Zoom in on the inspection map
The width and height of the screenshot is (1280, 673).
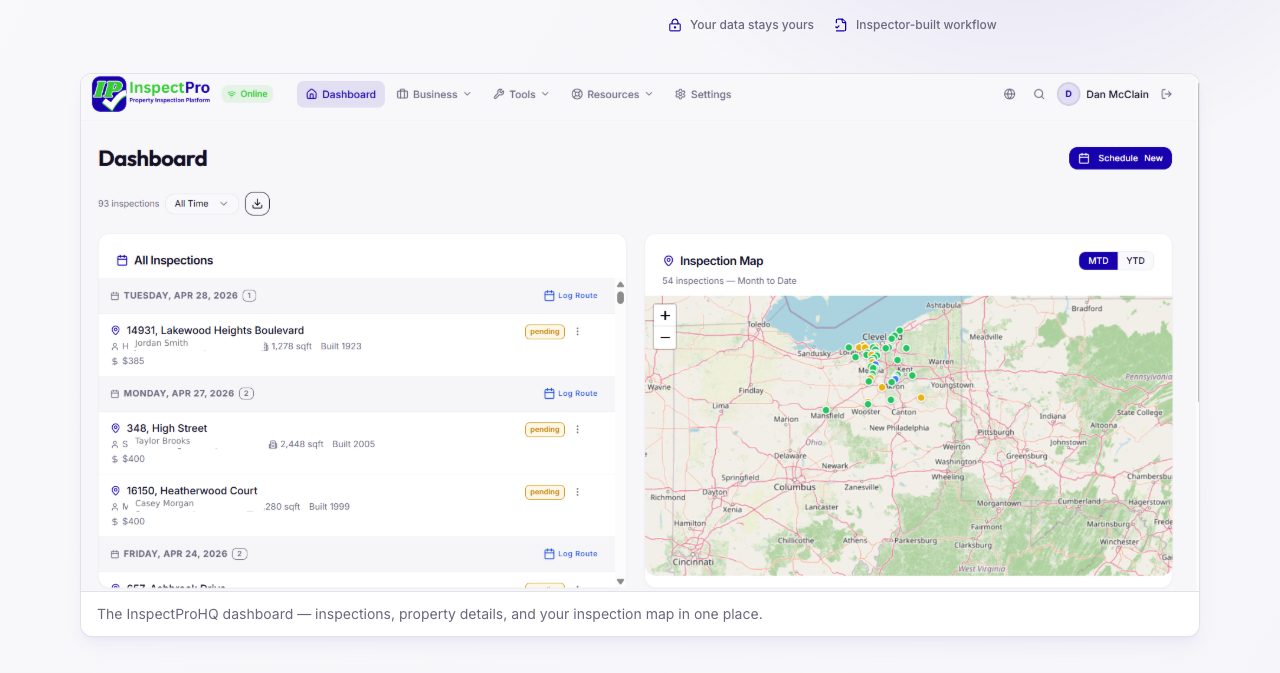pyautogui.click(x=665, y=315)
